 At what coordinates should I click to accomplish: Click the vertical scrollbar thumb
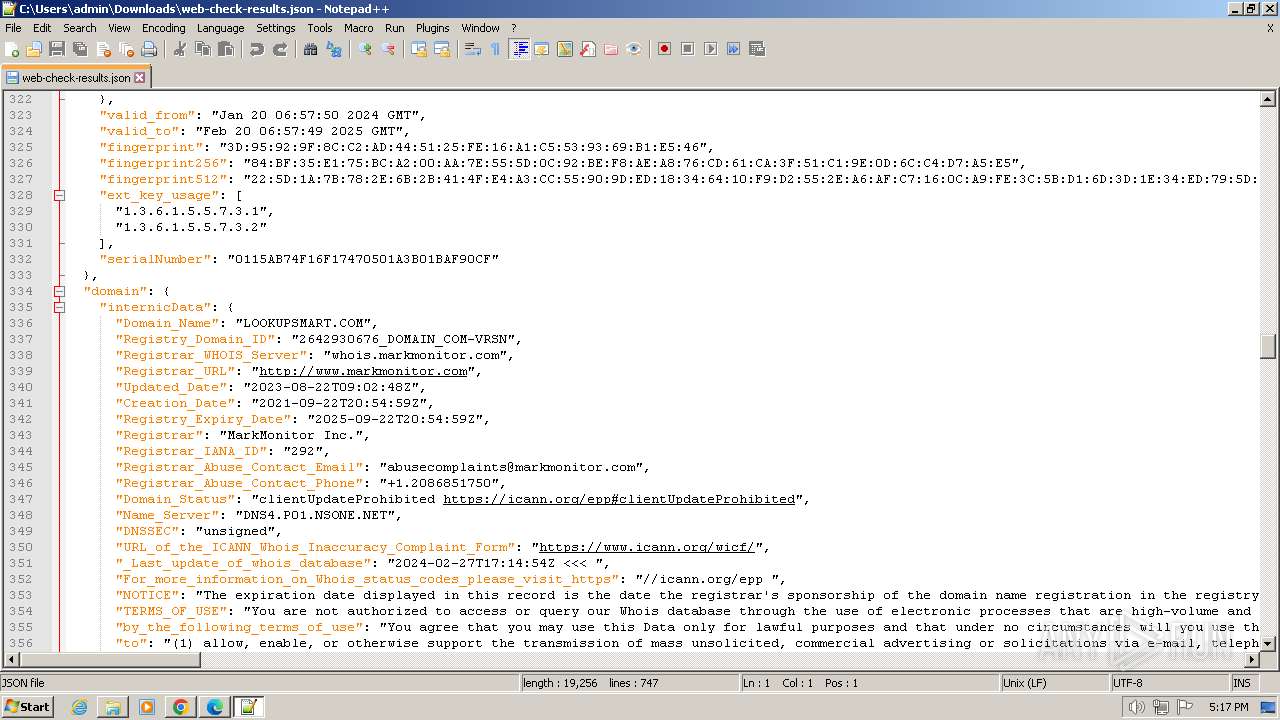(x=1268, y=346)
